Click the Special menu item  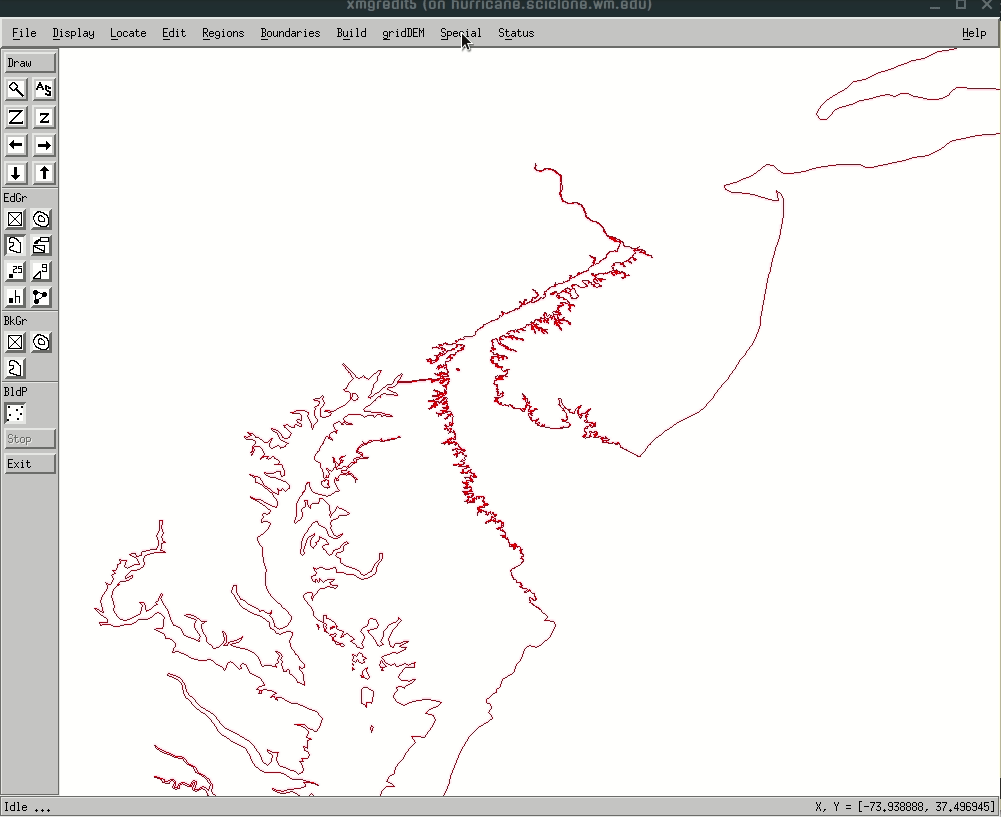pyautogui.click(x=460, y=33)
